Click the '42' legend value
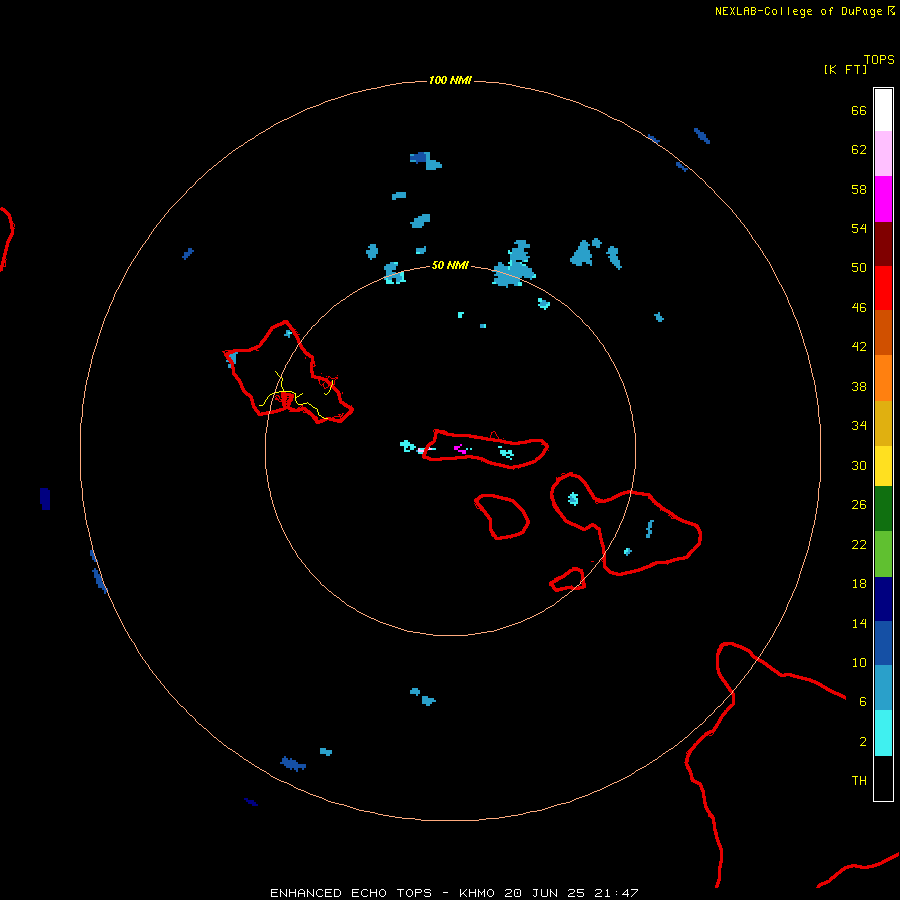900x900 pixels. (x=859, y=346)
